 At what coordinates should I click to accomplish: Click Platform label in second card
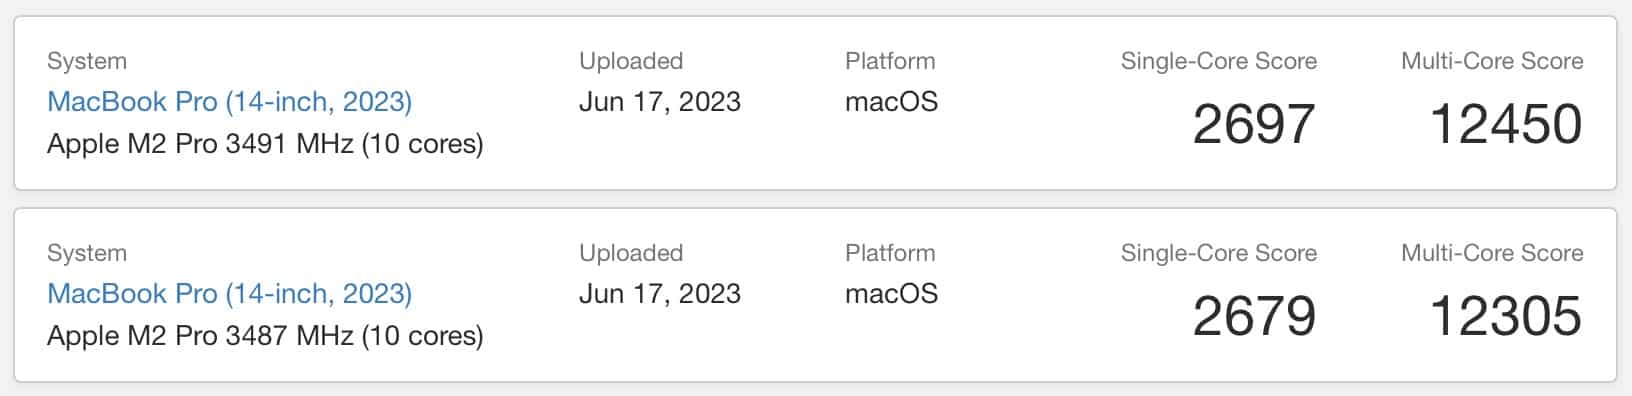point(890,253)
